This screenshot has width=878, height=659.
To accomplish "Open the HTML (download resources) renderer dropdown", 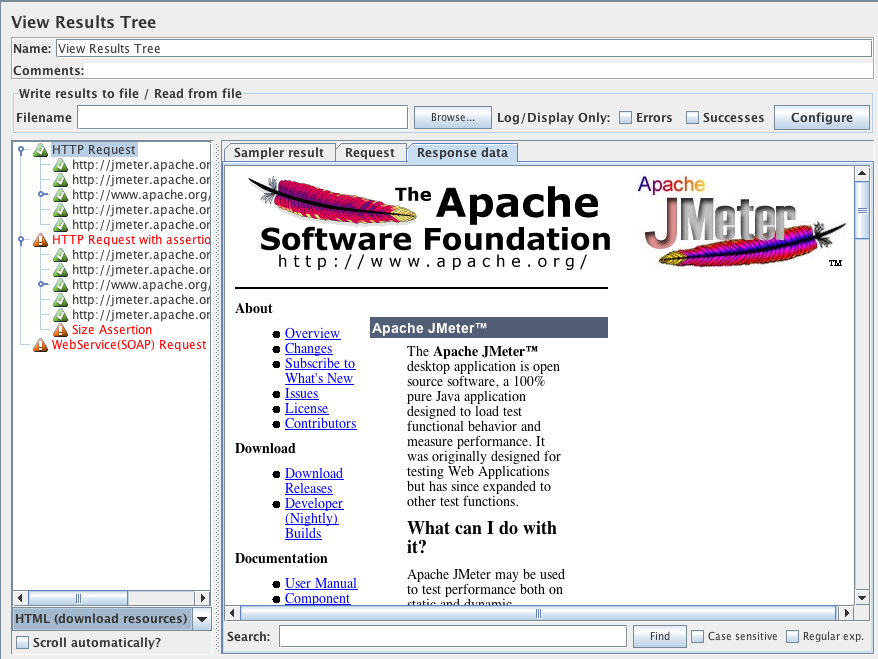I will click(x=202, y=619).
